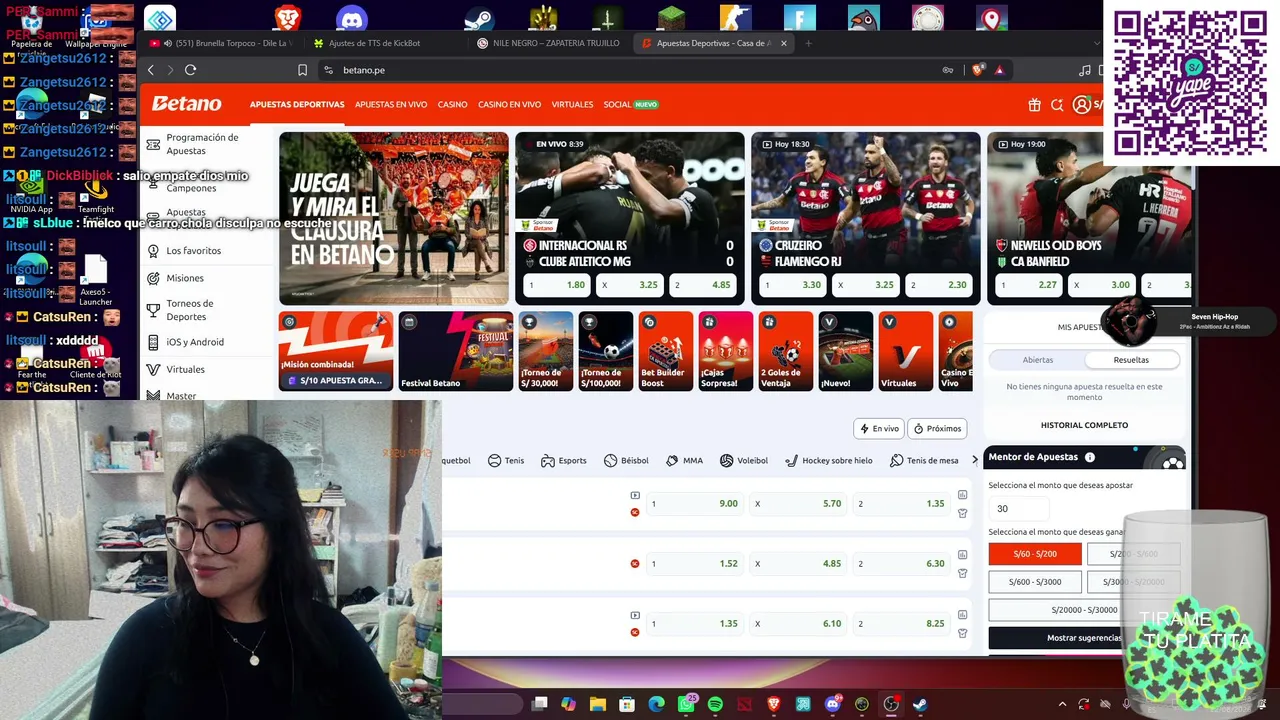Open the APUESTAS EN VIVO menu
Screen dimensions: 1280x720
tap(391, 105)
